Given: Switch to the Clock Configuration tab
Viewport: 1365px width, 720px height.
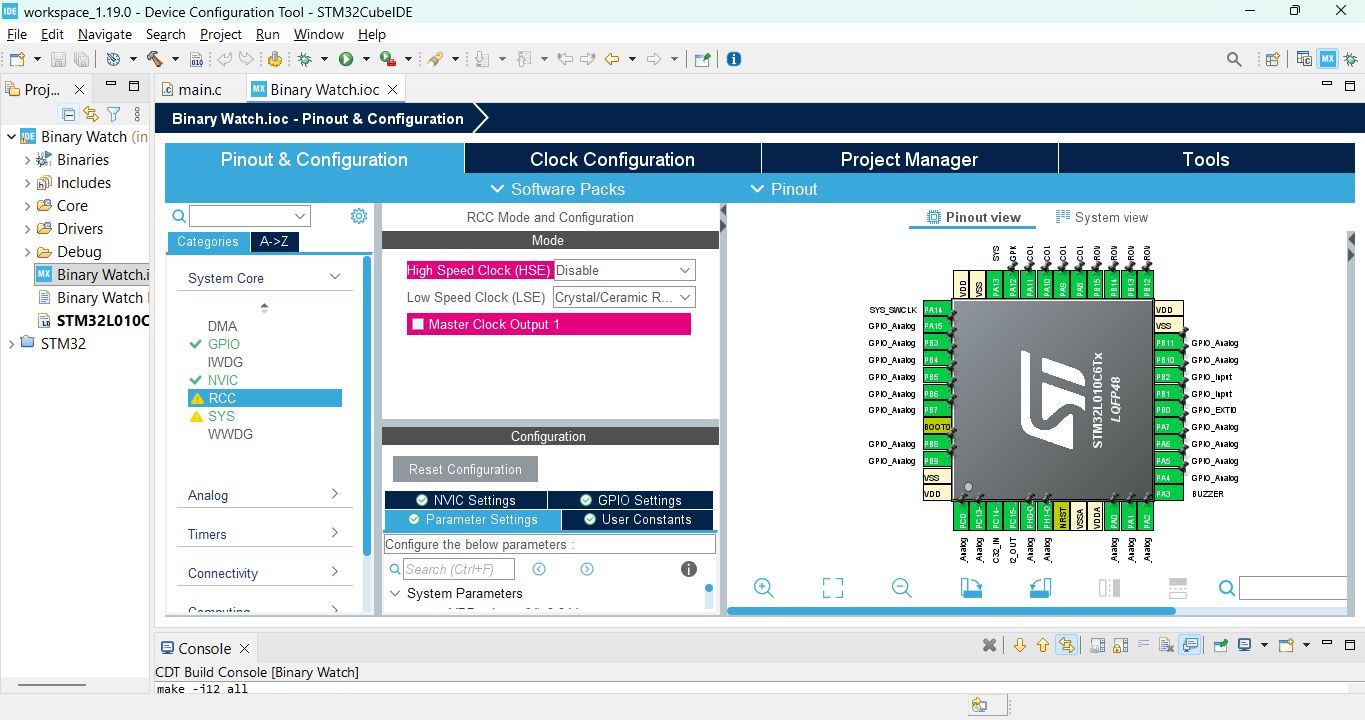Looking at the screenshot, I should coord(612,159).
